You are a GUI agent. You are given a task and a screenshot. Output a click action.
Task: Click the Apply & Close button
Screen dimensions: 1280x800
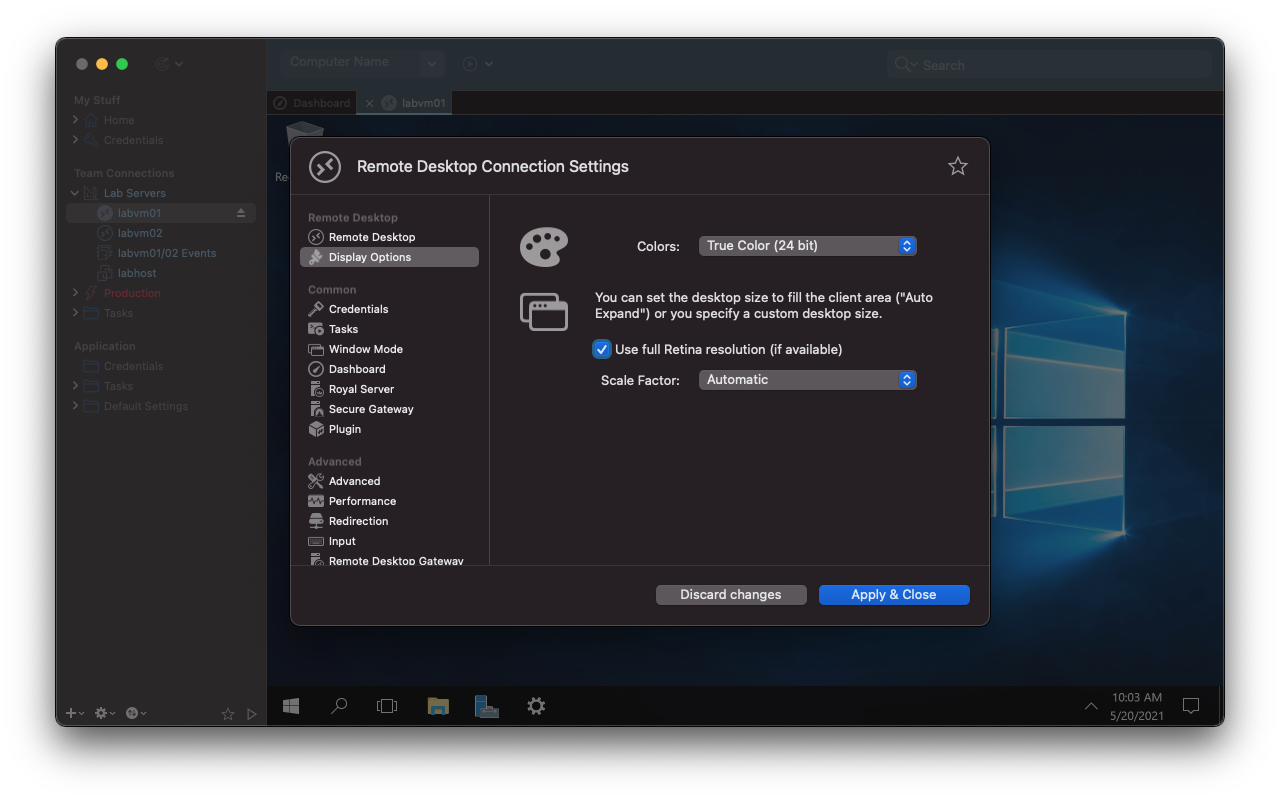click(x=893, y=594)
